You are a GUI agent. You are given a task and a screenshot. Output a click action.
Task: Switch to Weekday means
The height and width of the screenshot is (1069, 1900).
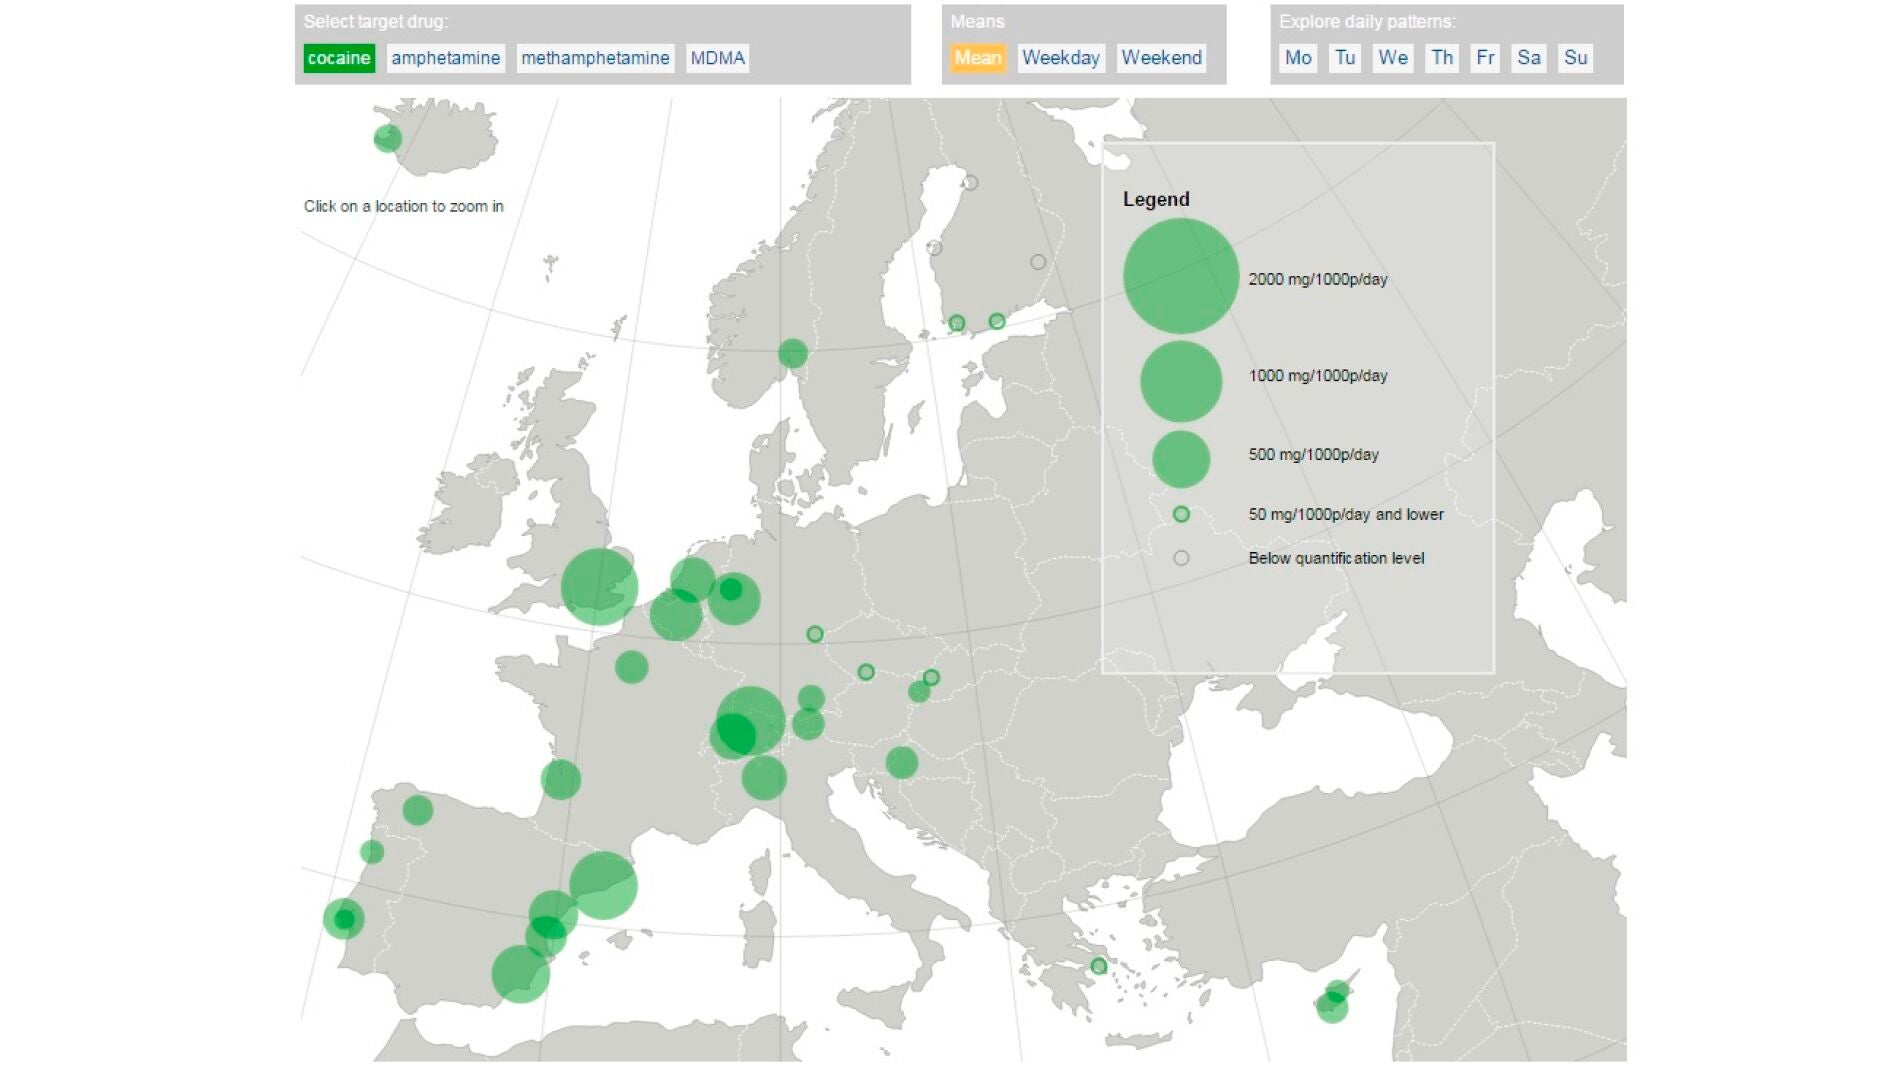click(x=1060, y=58)
